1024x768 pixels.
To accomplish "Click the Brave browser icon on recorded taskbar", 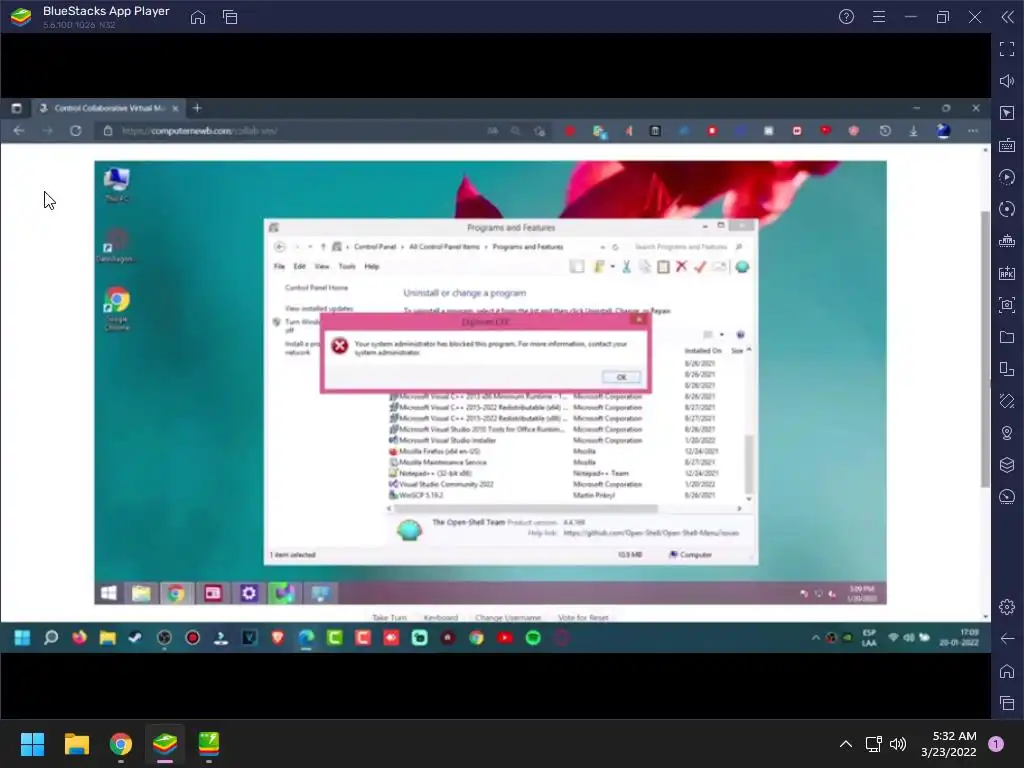I will (x=278, y=638).
